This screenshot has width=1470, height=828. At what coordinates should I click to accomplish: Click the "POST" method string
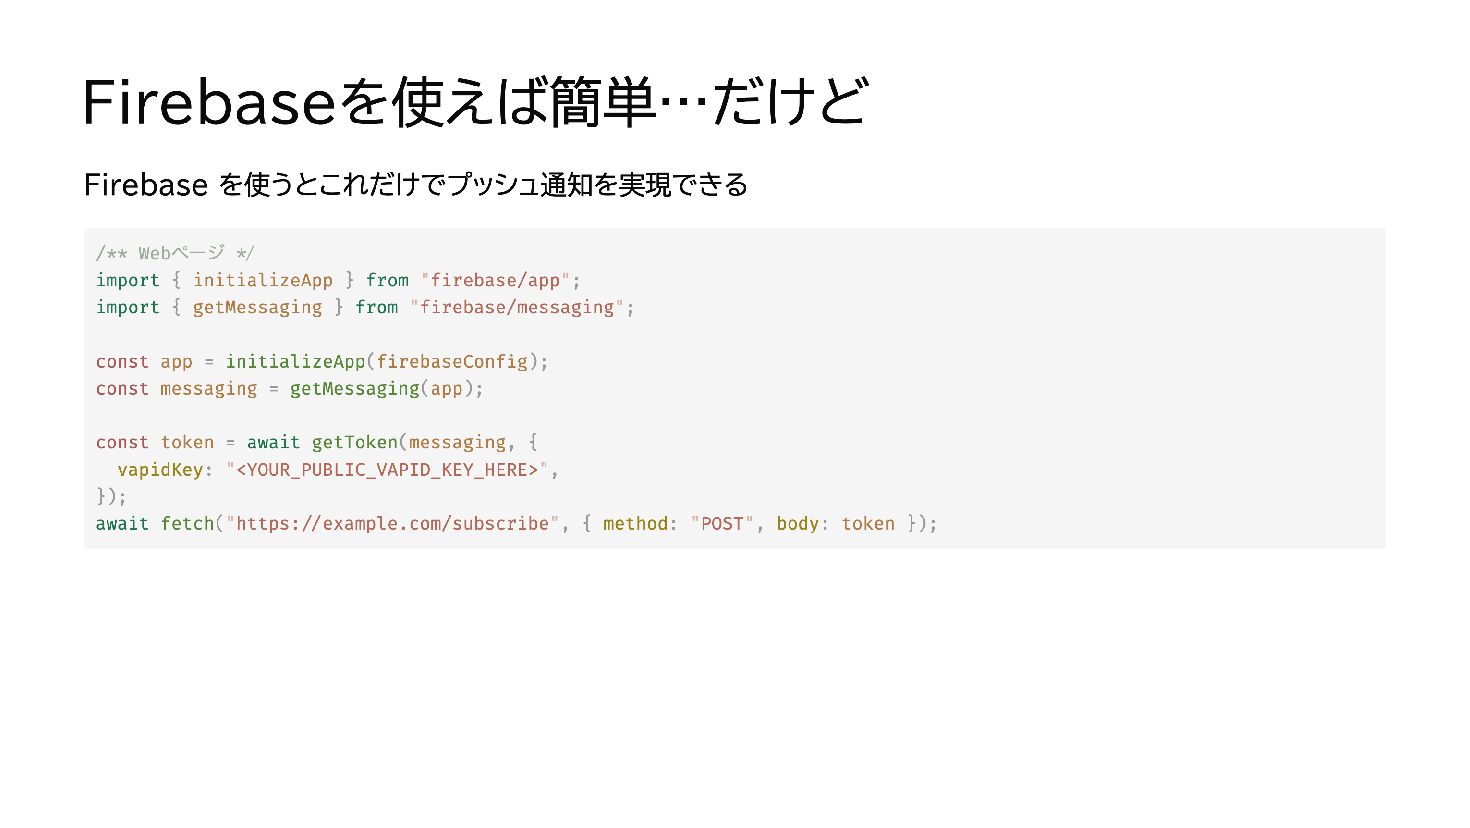tap(722, 523)
